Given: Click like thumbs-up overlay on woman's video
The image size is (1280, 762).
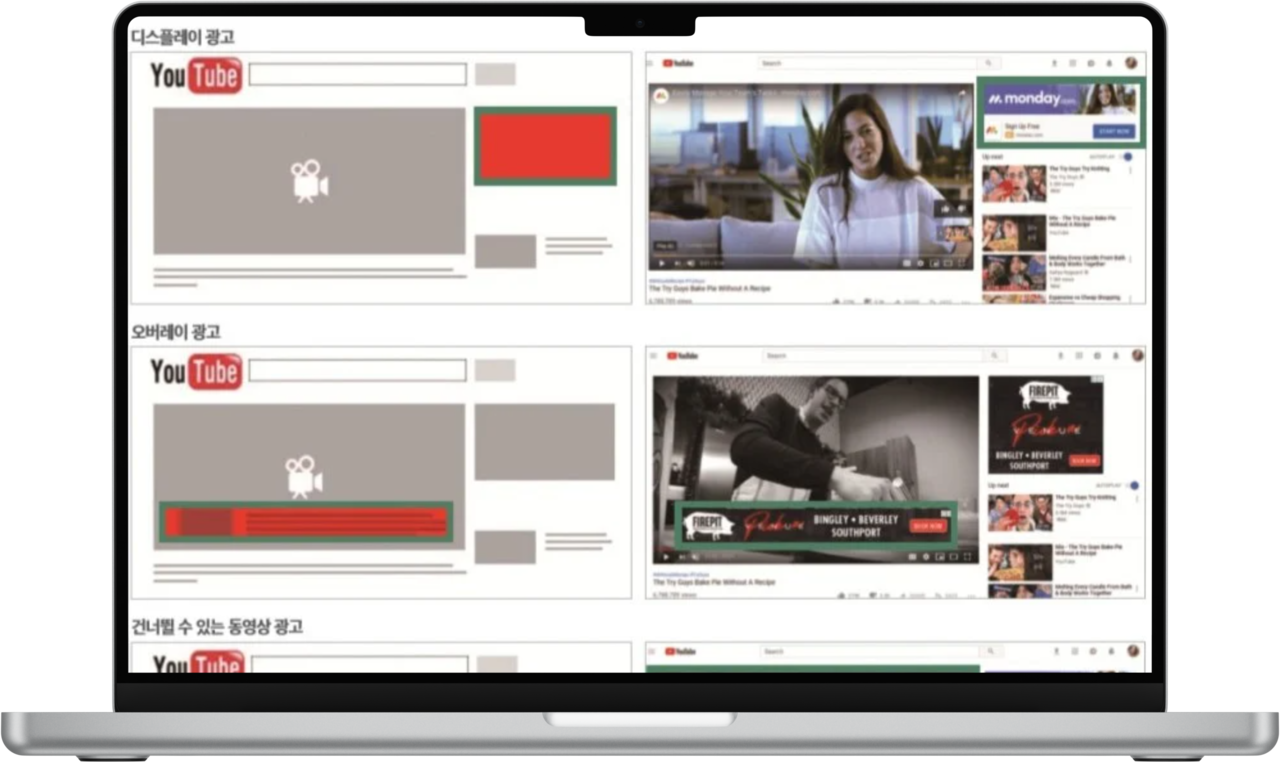Looking at the screenshot, I should coord(945,209).
